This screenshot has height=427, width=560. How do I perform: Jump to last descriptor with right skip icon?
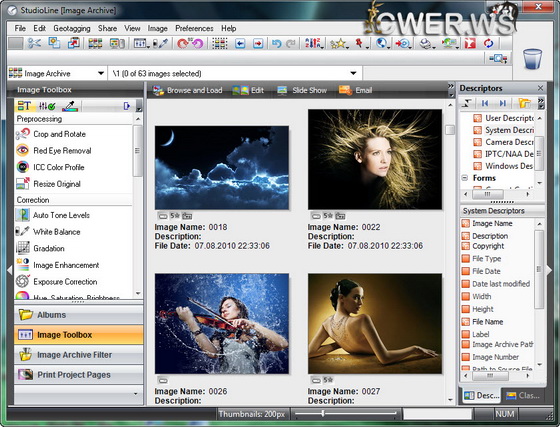pyautogui.click(x=503, y=104)
